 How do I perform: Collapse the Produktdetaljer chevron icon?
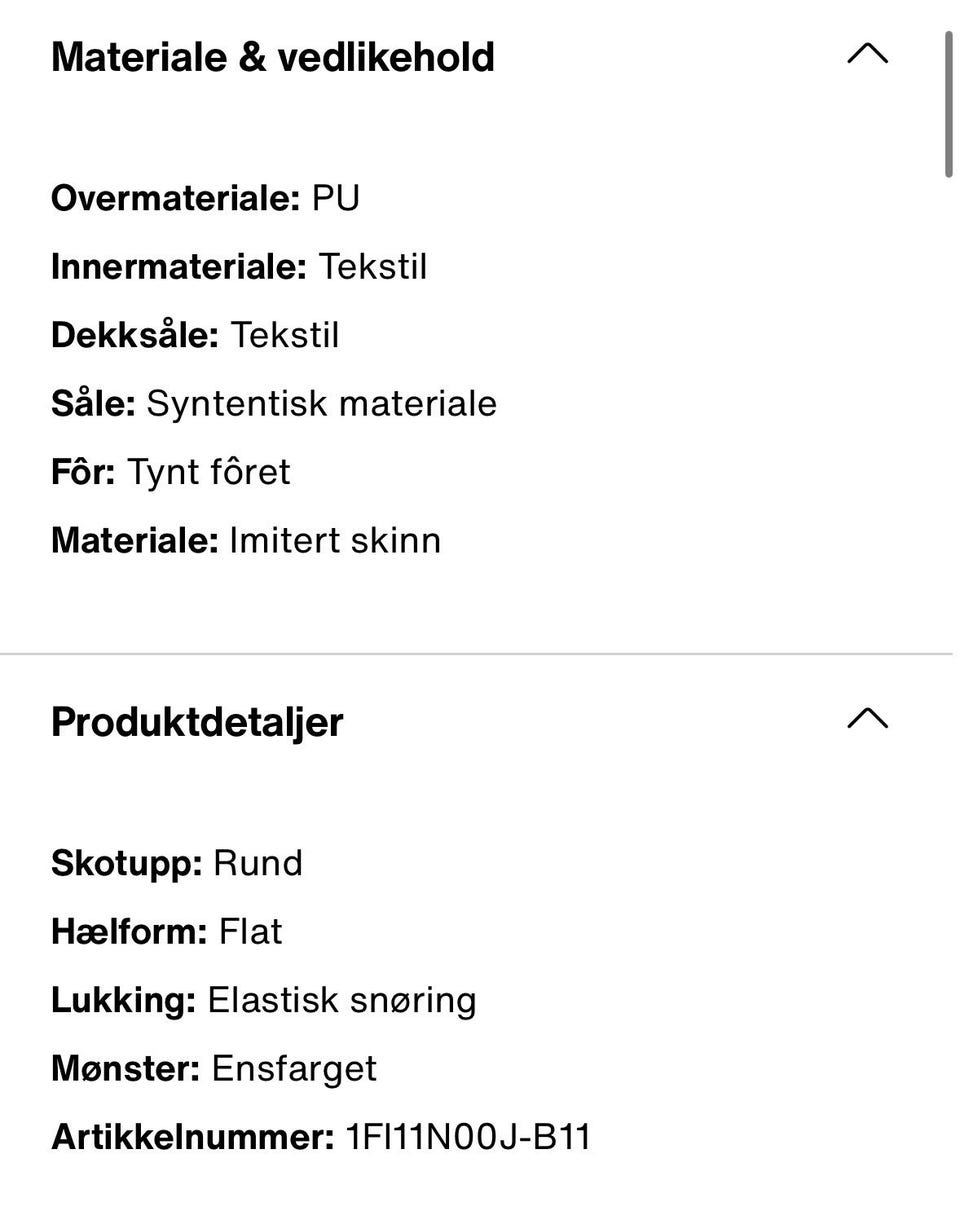point(867,719)
